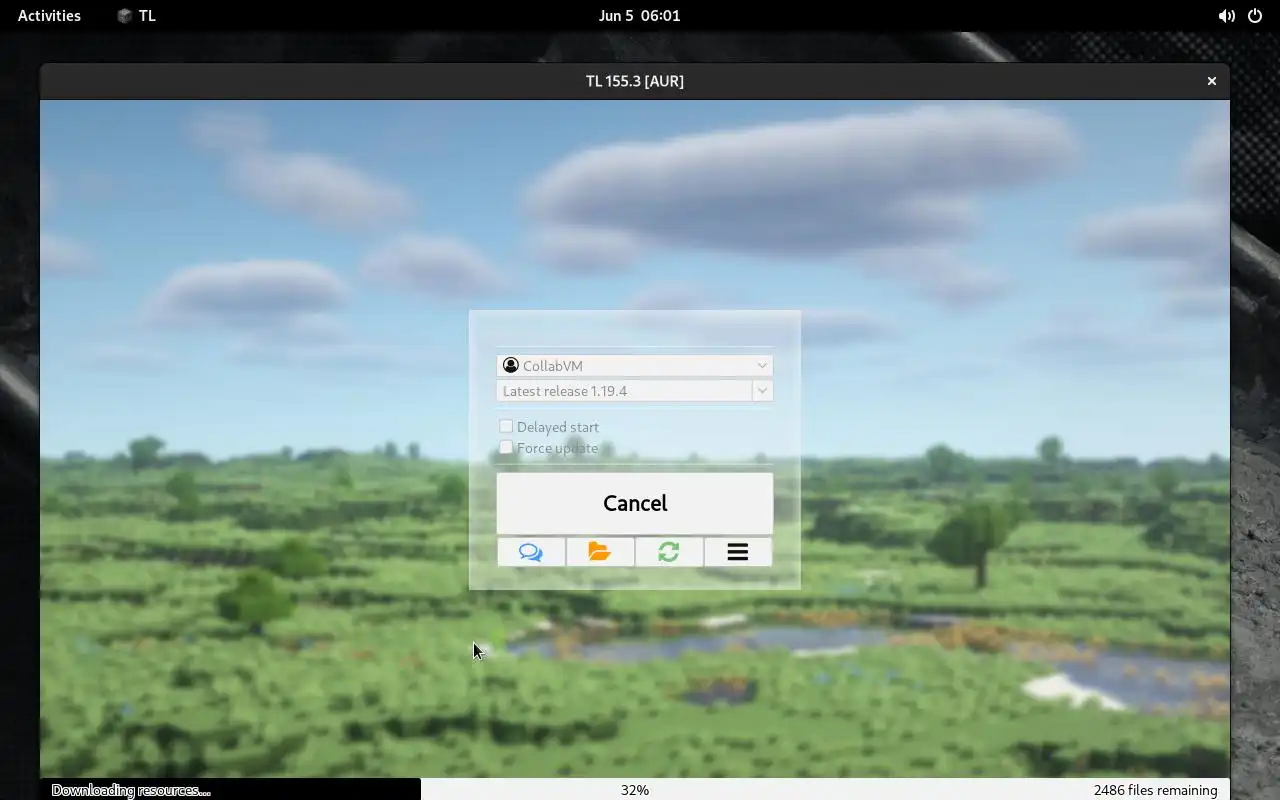This screenshot has width=1280, height=800.
Task: Click the TL 155.3 [AUR] title bar
Action: pos(635,81)
